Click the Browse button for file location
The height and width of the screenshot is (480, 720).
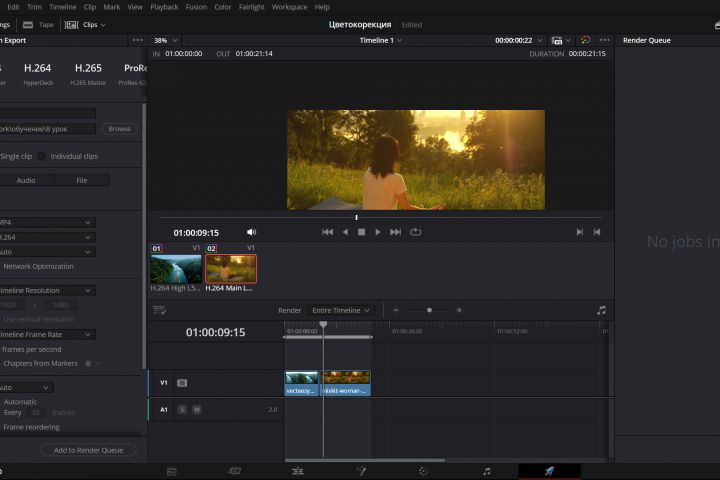pos(120,128)
